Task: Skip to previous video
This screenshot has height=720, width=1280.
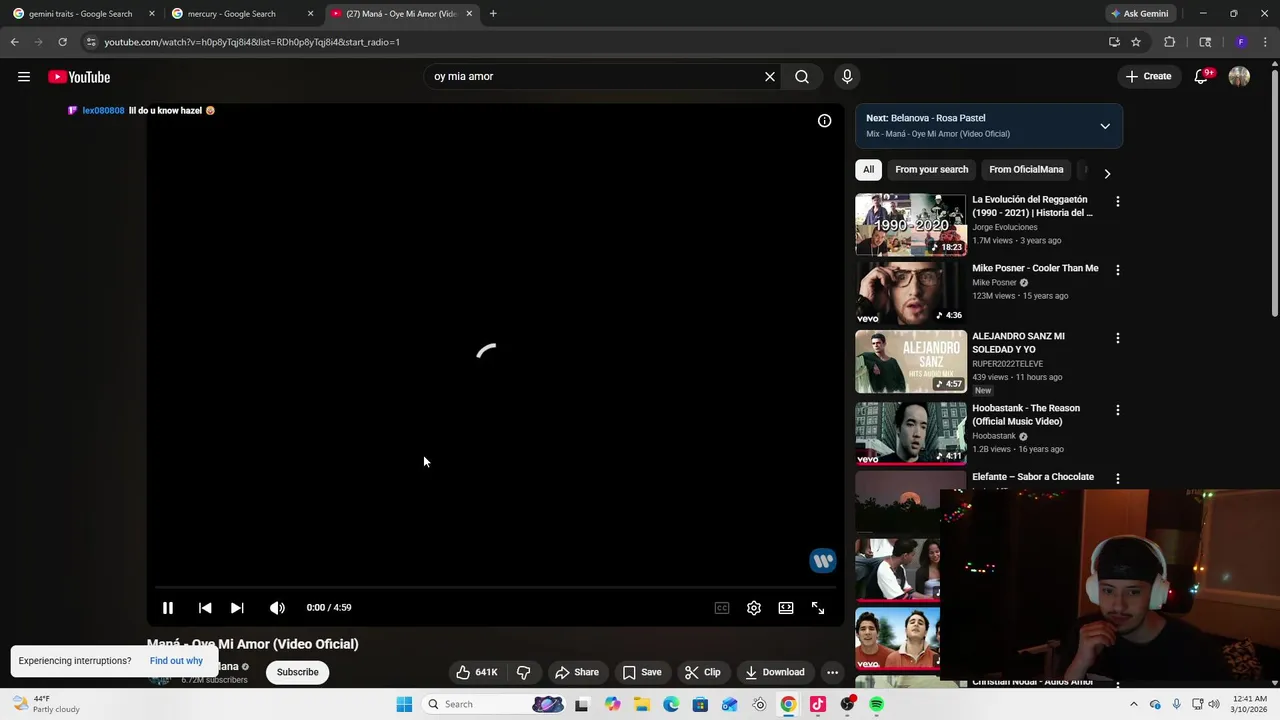Action: (205, 608)
